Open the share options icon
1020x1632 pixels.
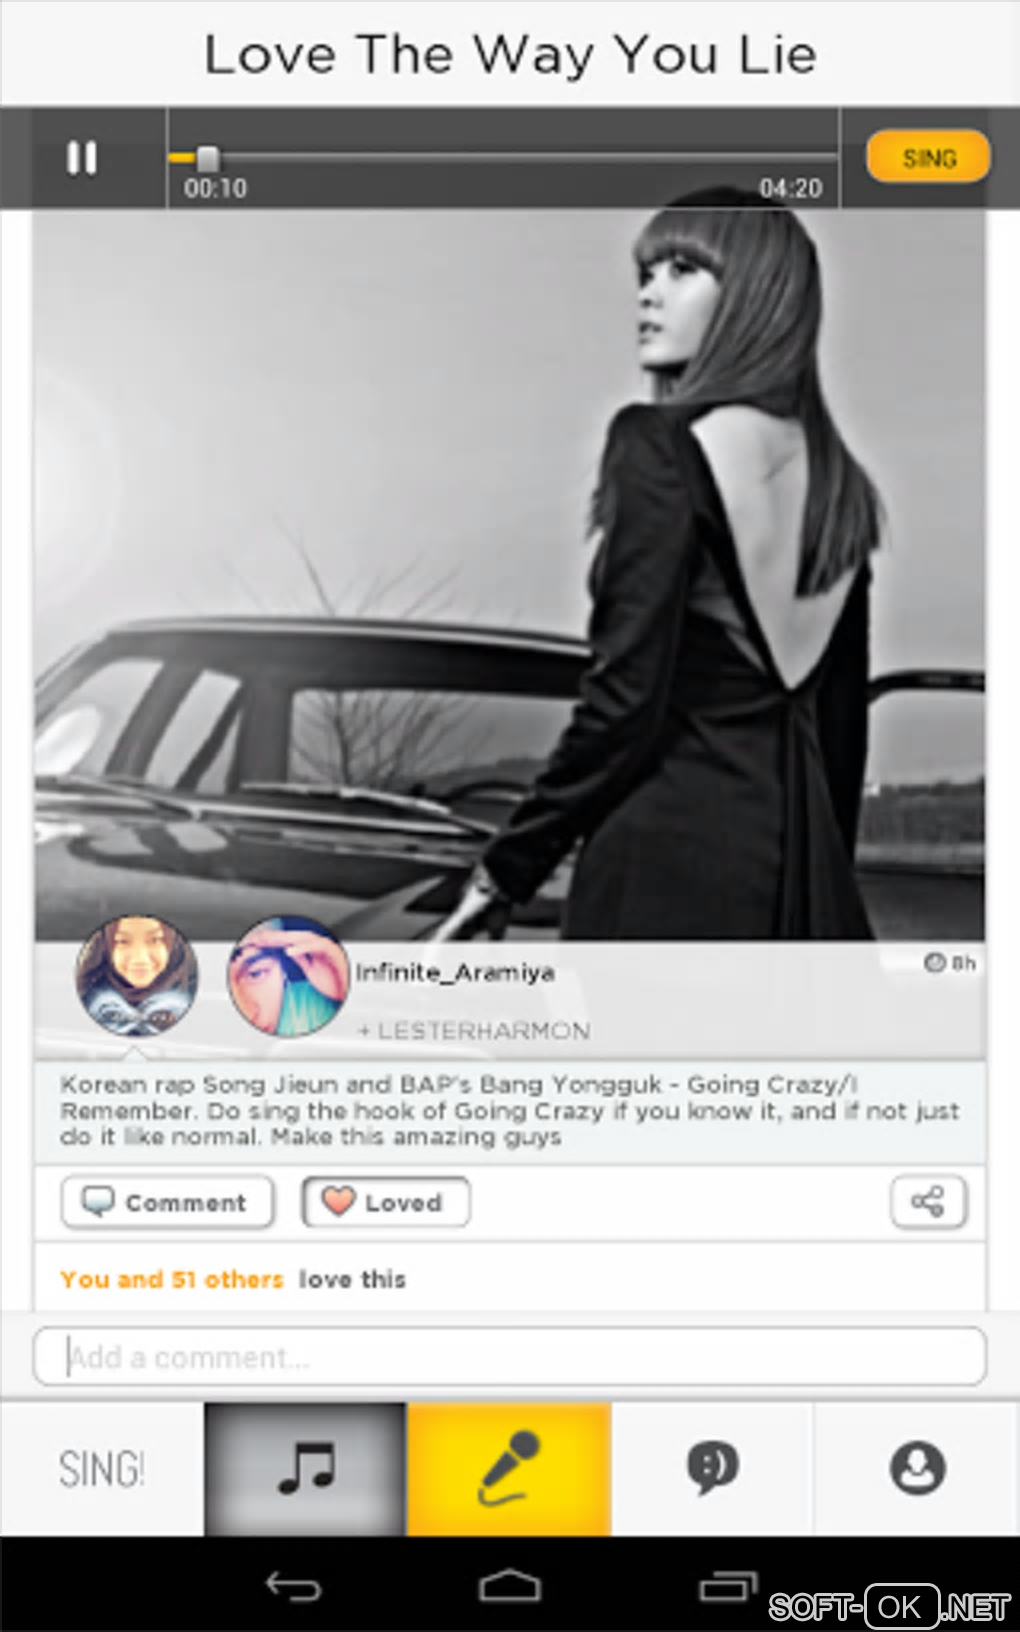[928, 1201]
